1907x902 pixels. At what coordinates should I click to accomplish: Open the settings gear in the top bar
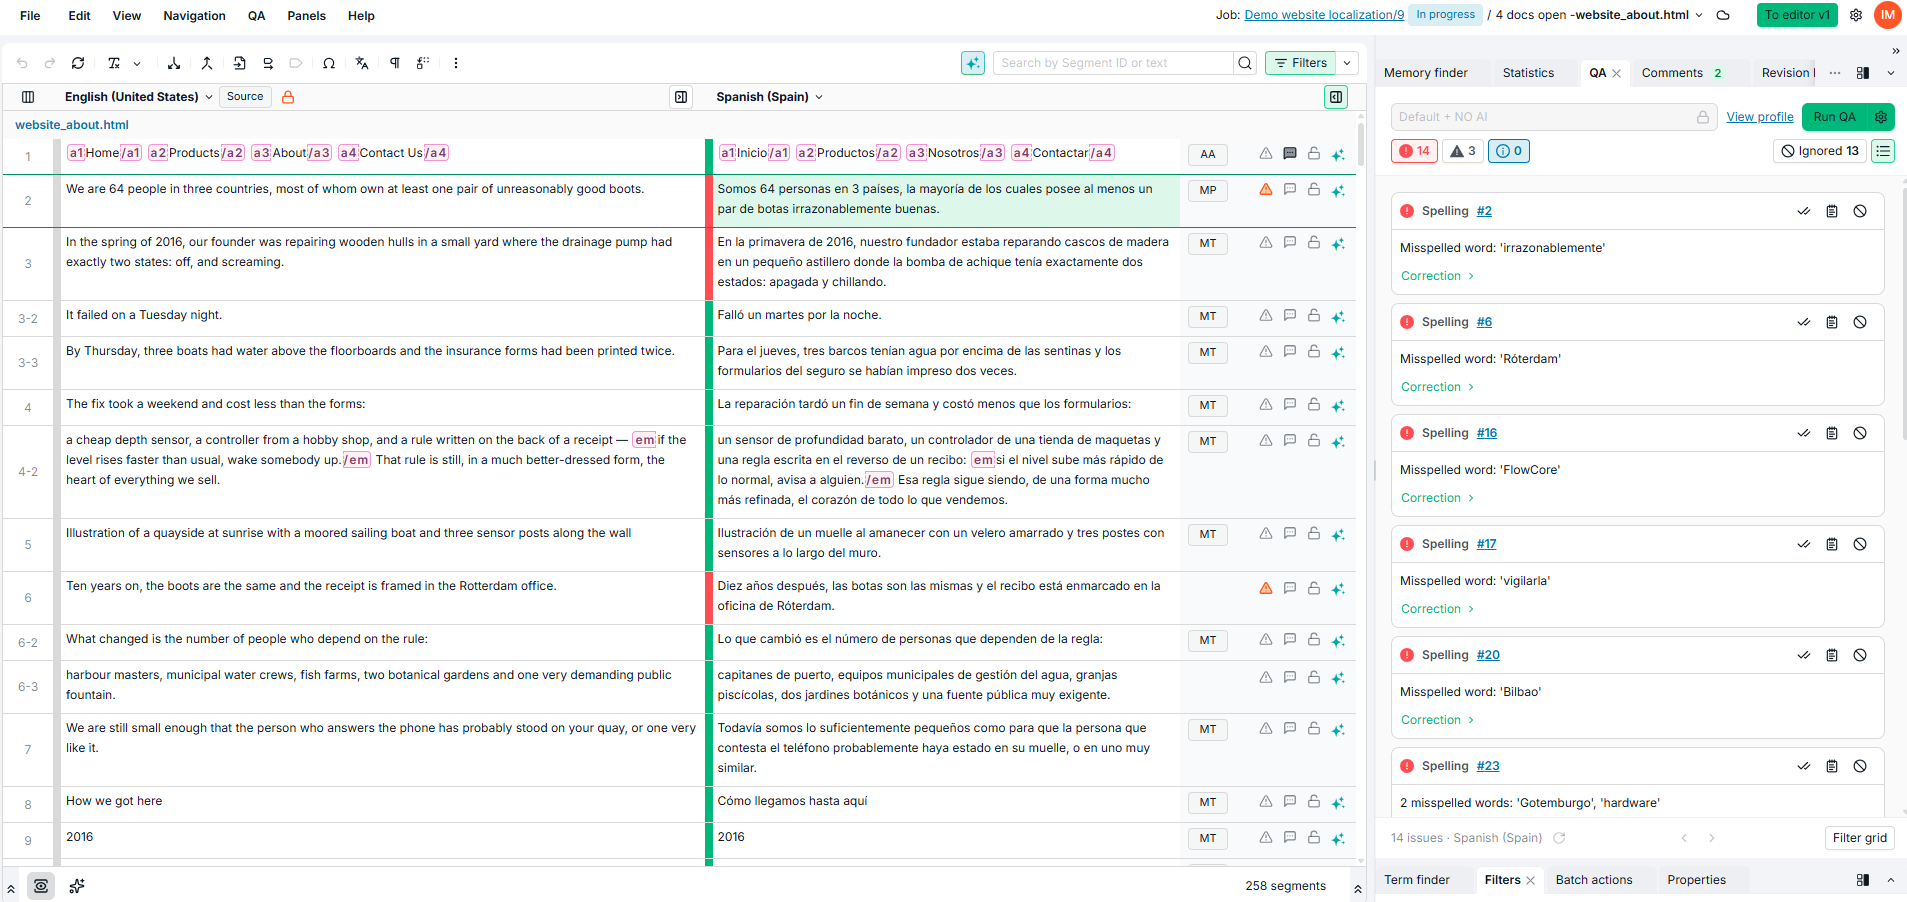click(1856, 15)
